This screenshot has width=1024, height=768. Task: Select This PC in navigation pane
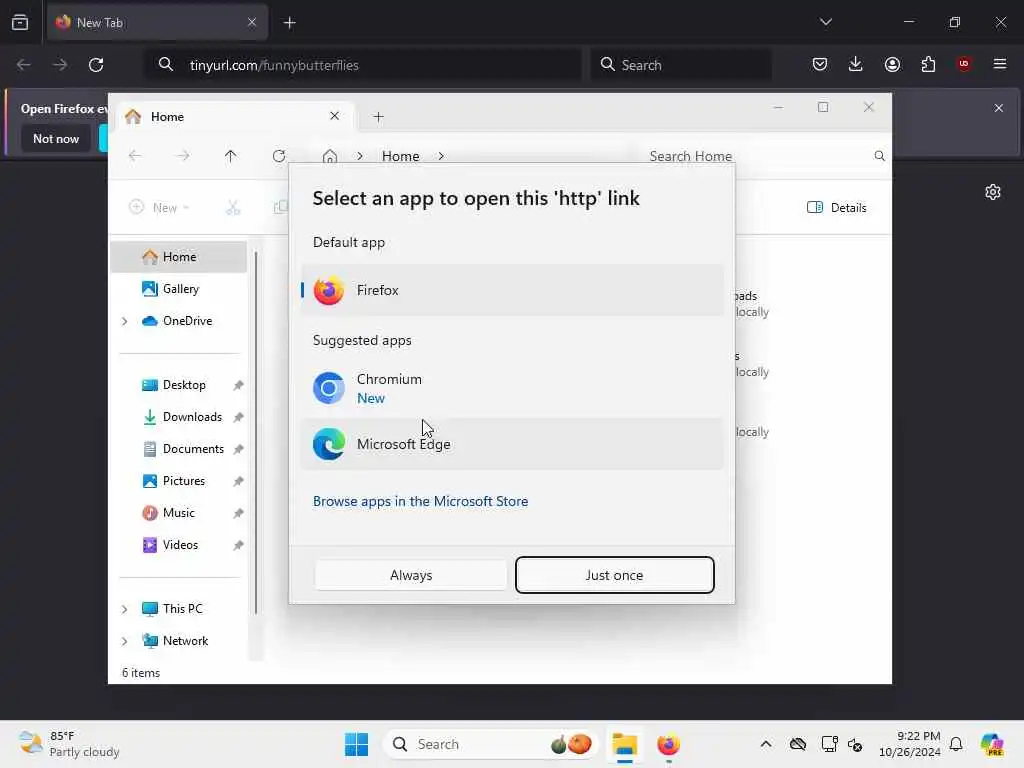179,609
